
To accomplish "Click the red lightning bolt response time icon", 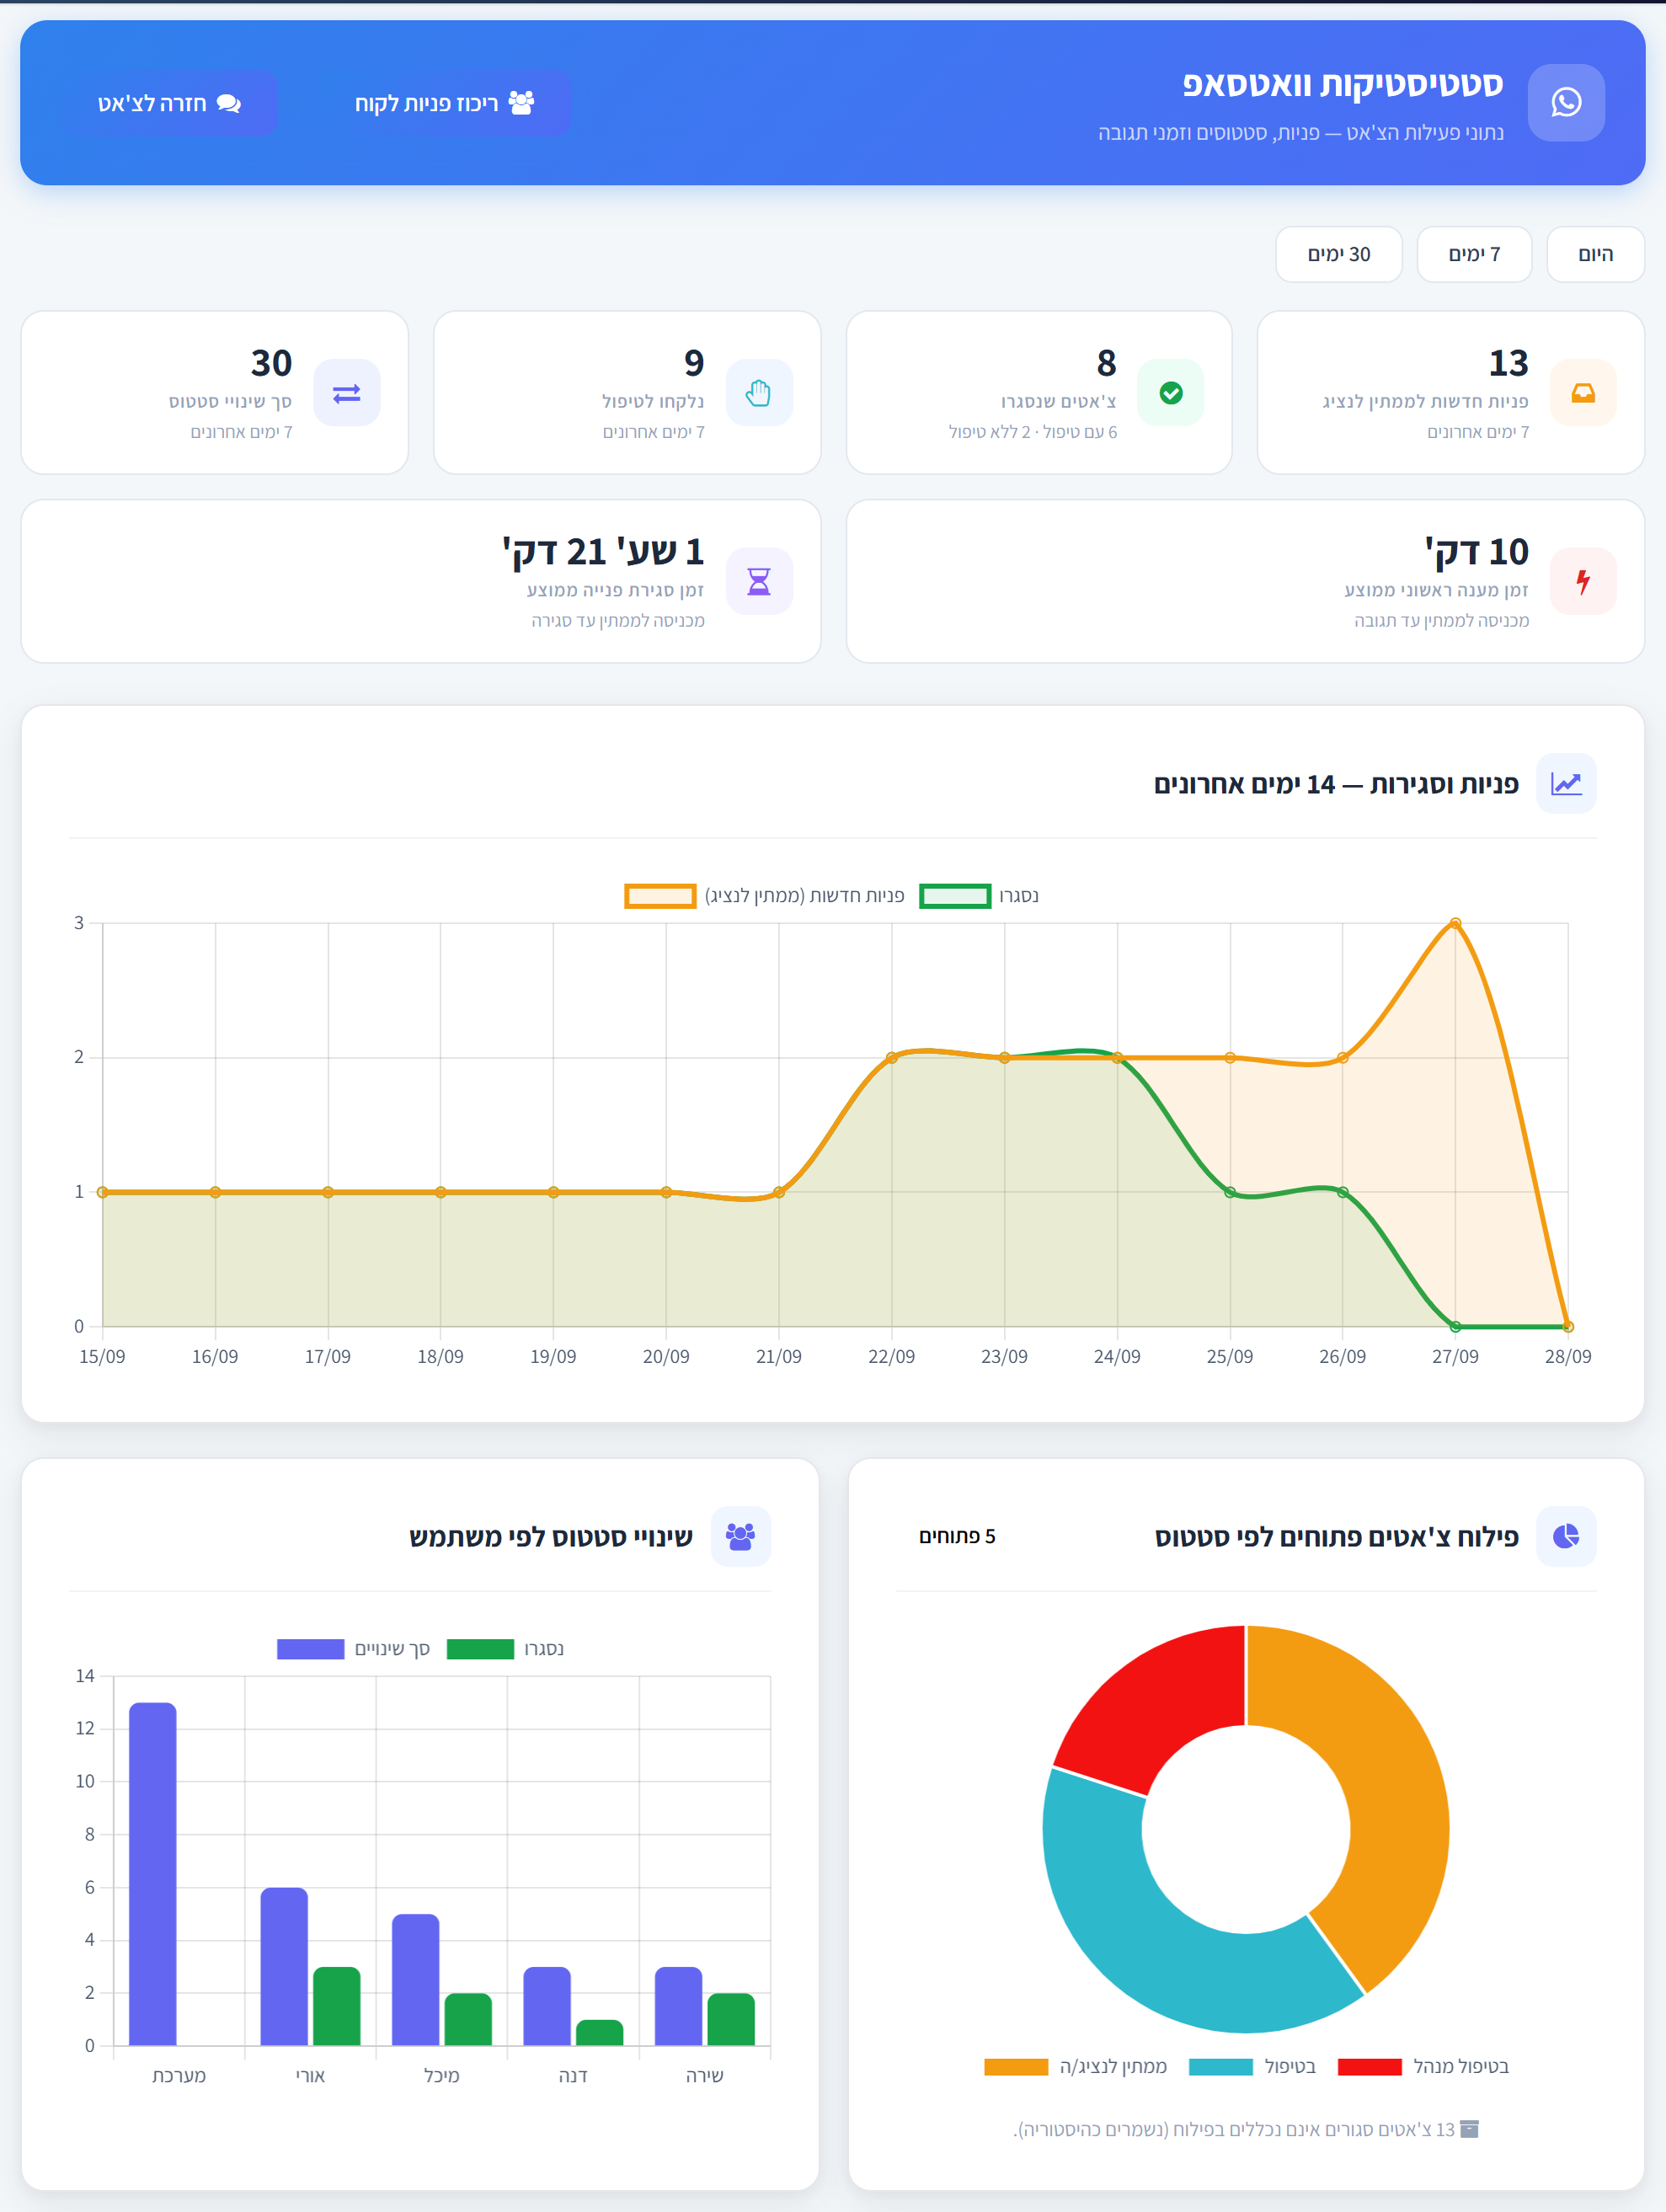I will point(1583,581).
